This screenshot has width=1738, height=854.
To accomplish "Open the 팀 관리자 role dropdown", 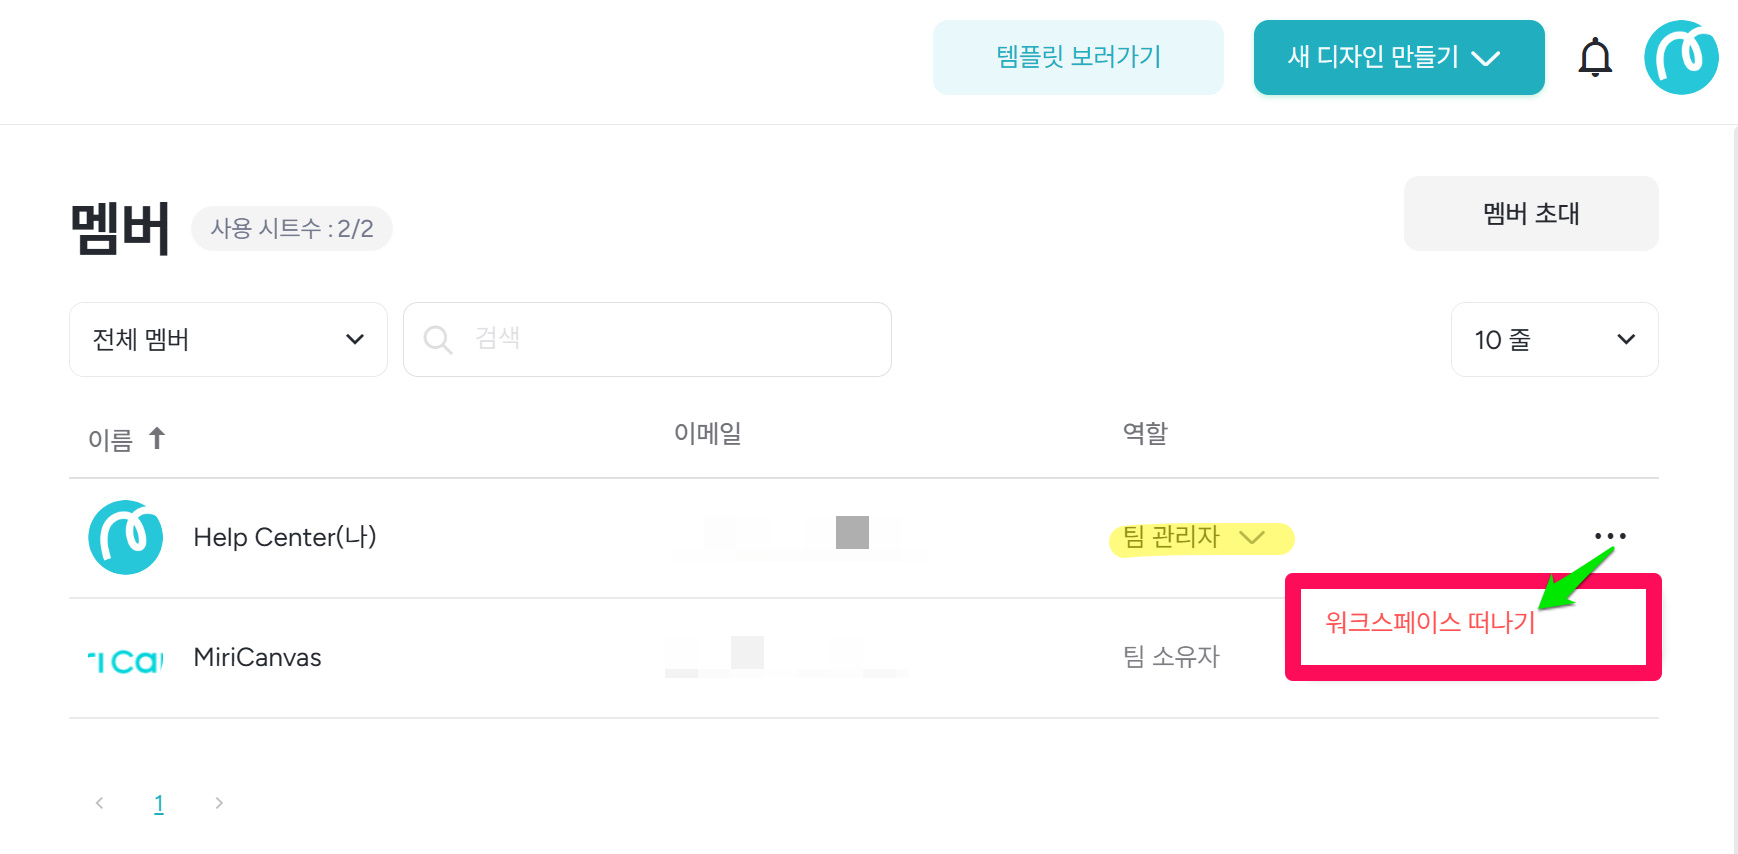I will (1200, 538).
